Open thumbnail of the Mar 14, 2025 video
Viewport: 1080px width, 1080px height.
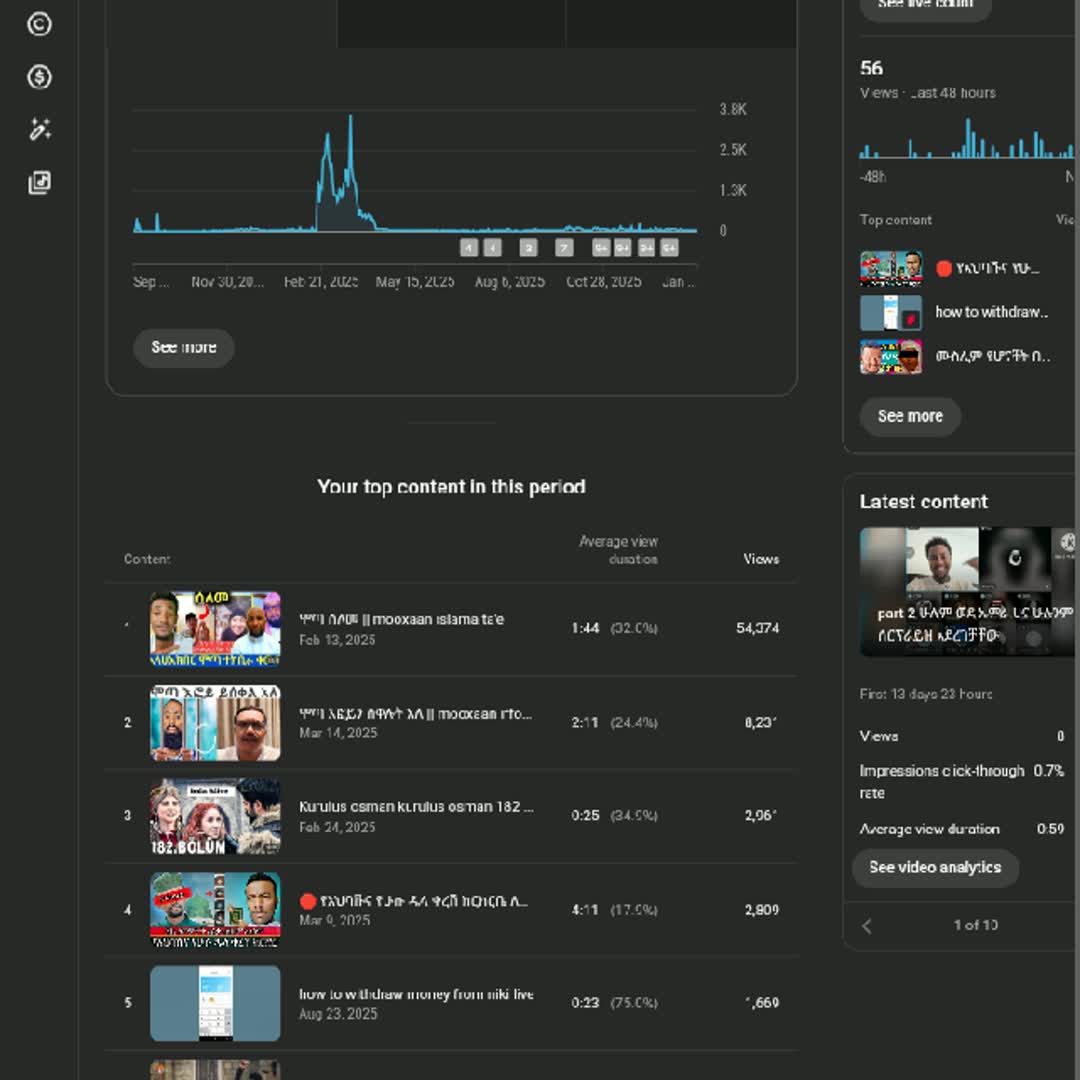pos(215,723)
